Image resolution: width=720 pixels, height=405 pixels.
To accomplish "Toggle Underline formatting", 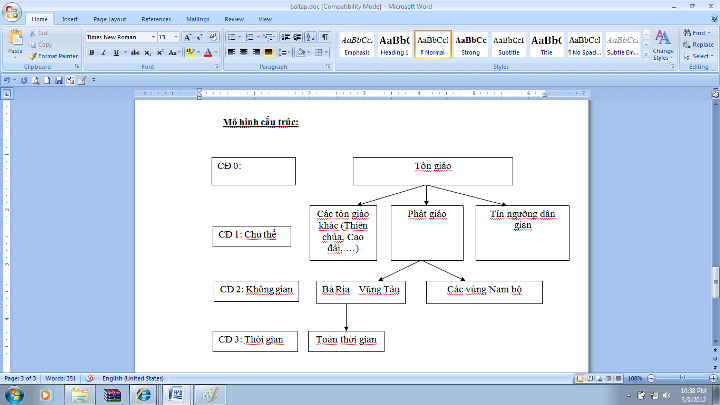I will click(117, 52).
